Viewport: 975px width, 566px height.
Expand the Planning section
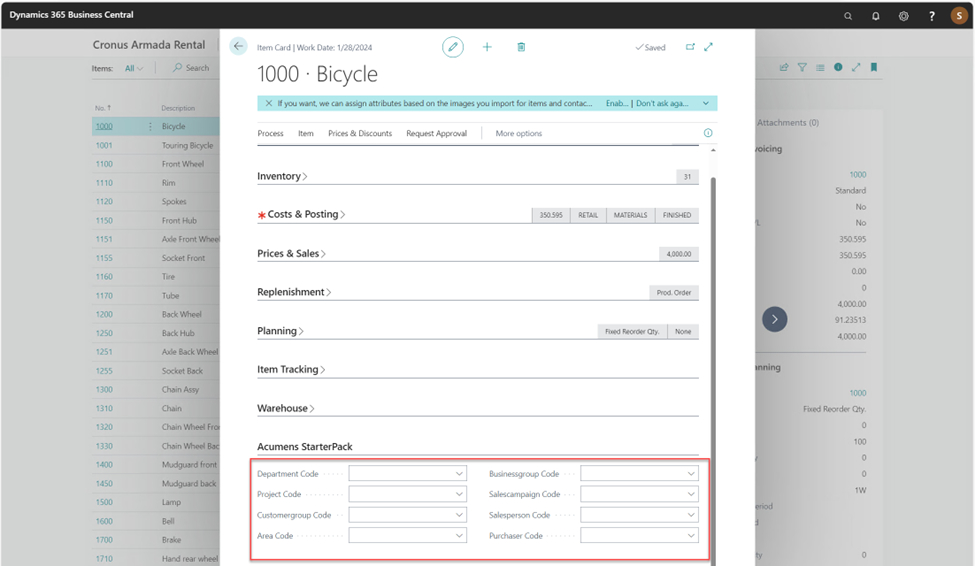[280, 330]
